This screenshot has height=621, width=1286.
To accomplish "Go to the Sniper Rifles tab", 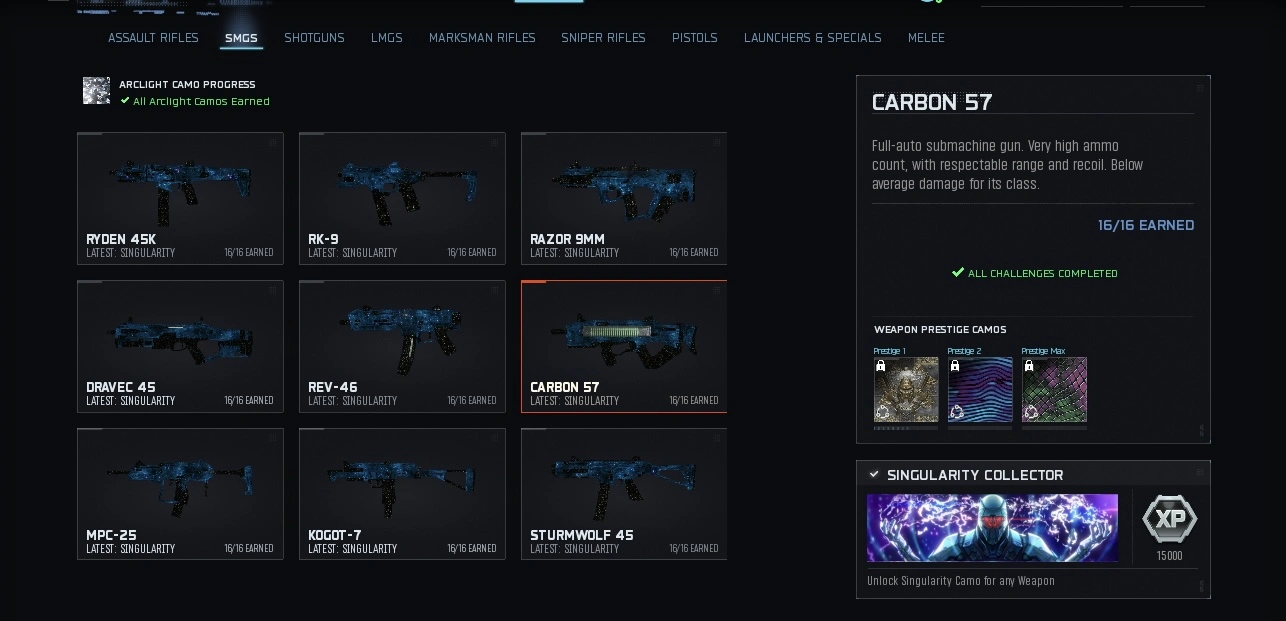I will [x=603, y=38].
